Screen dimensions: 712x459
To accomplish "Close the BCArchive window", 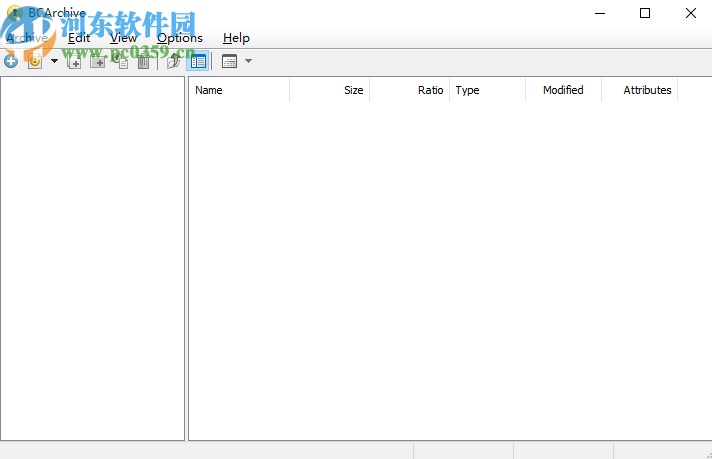I will coord(691,13).
